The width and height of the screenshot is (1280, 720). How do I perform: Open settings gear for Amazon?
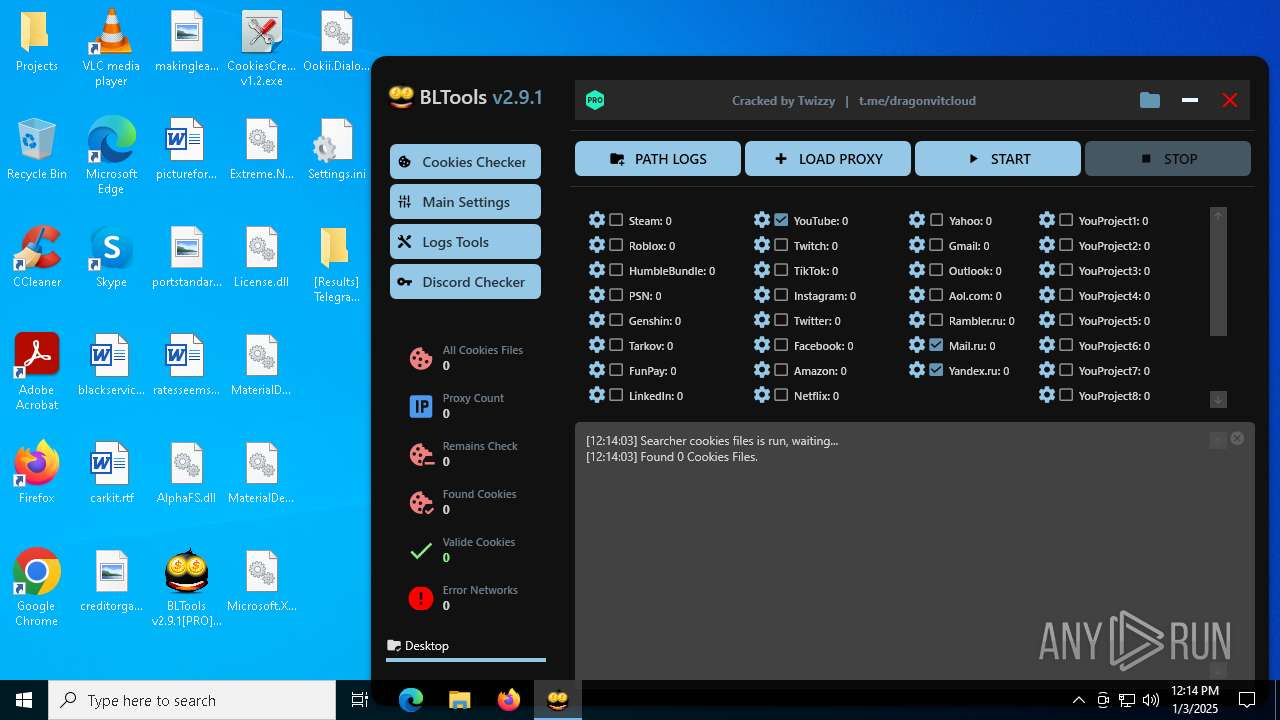[762, 370]
